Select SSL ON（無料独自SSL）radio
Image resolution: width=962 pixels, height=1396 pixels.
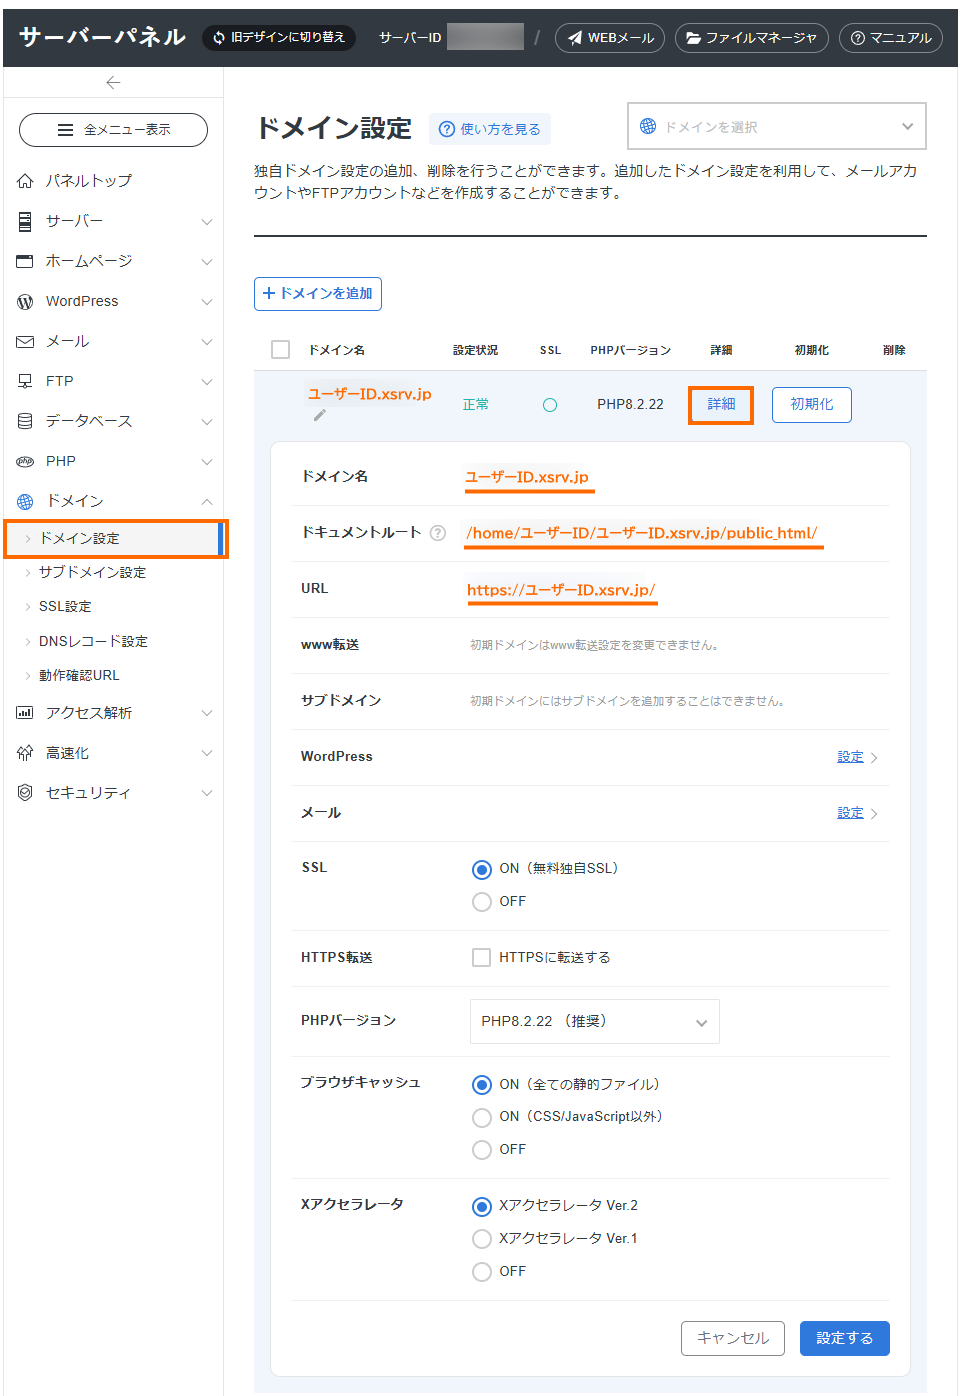pos(482,869)
